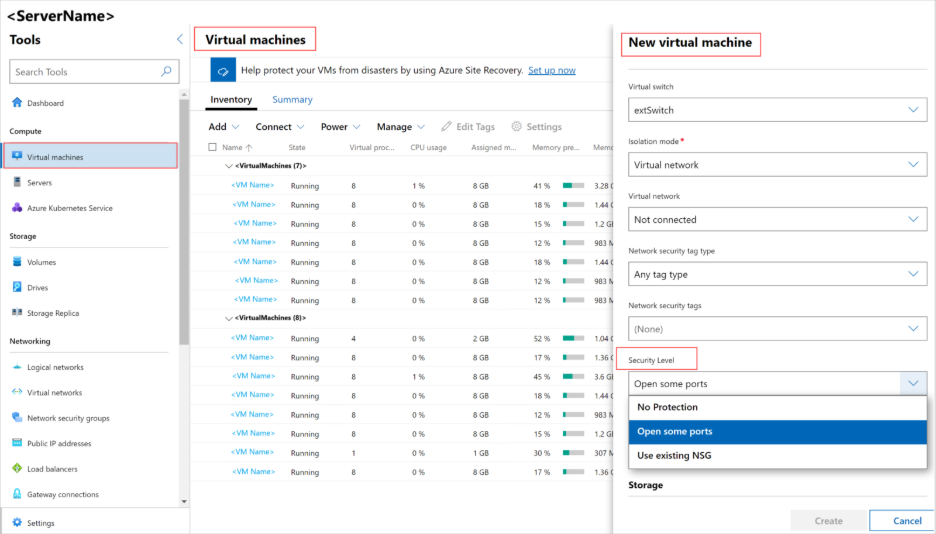Viewport: 936px width, 534px height.
Task: Open the VM Name link with 41 % memory
Action: pyautogui.click(x=253, y=186)
